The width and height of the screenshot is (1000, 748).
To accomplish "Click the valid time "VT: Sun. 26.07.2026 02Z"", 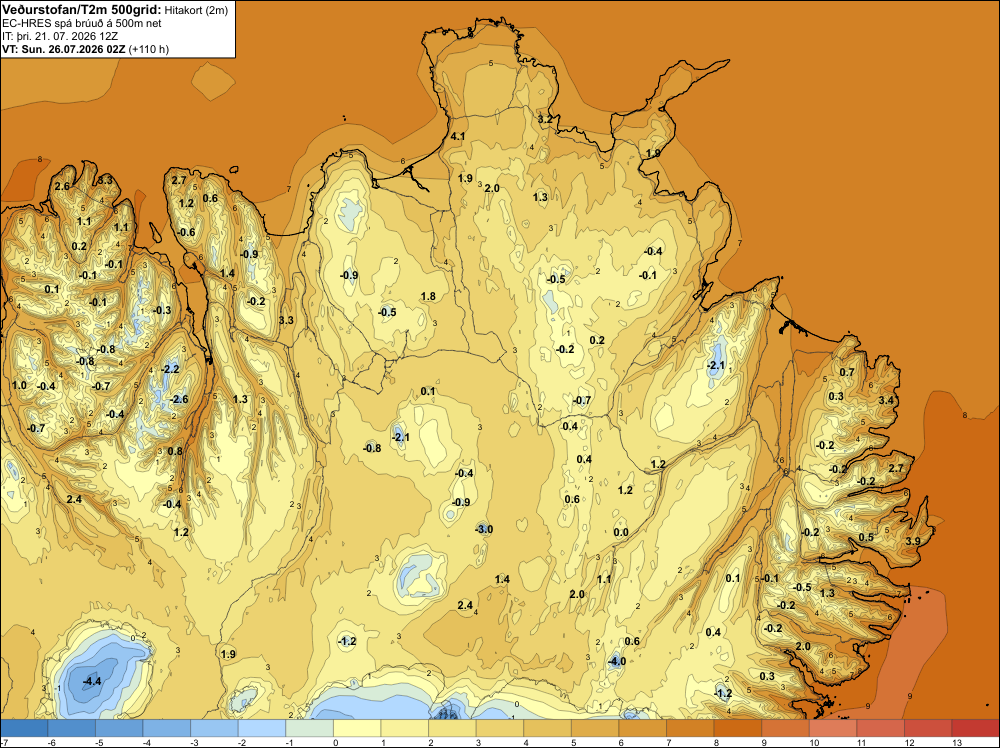I will [x=64, y=49].
